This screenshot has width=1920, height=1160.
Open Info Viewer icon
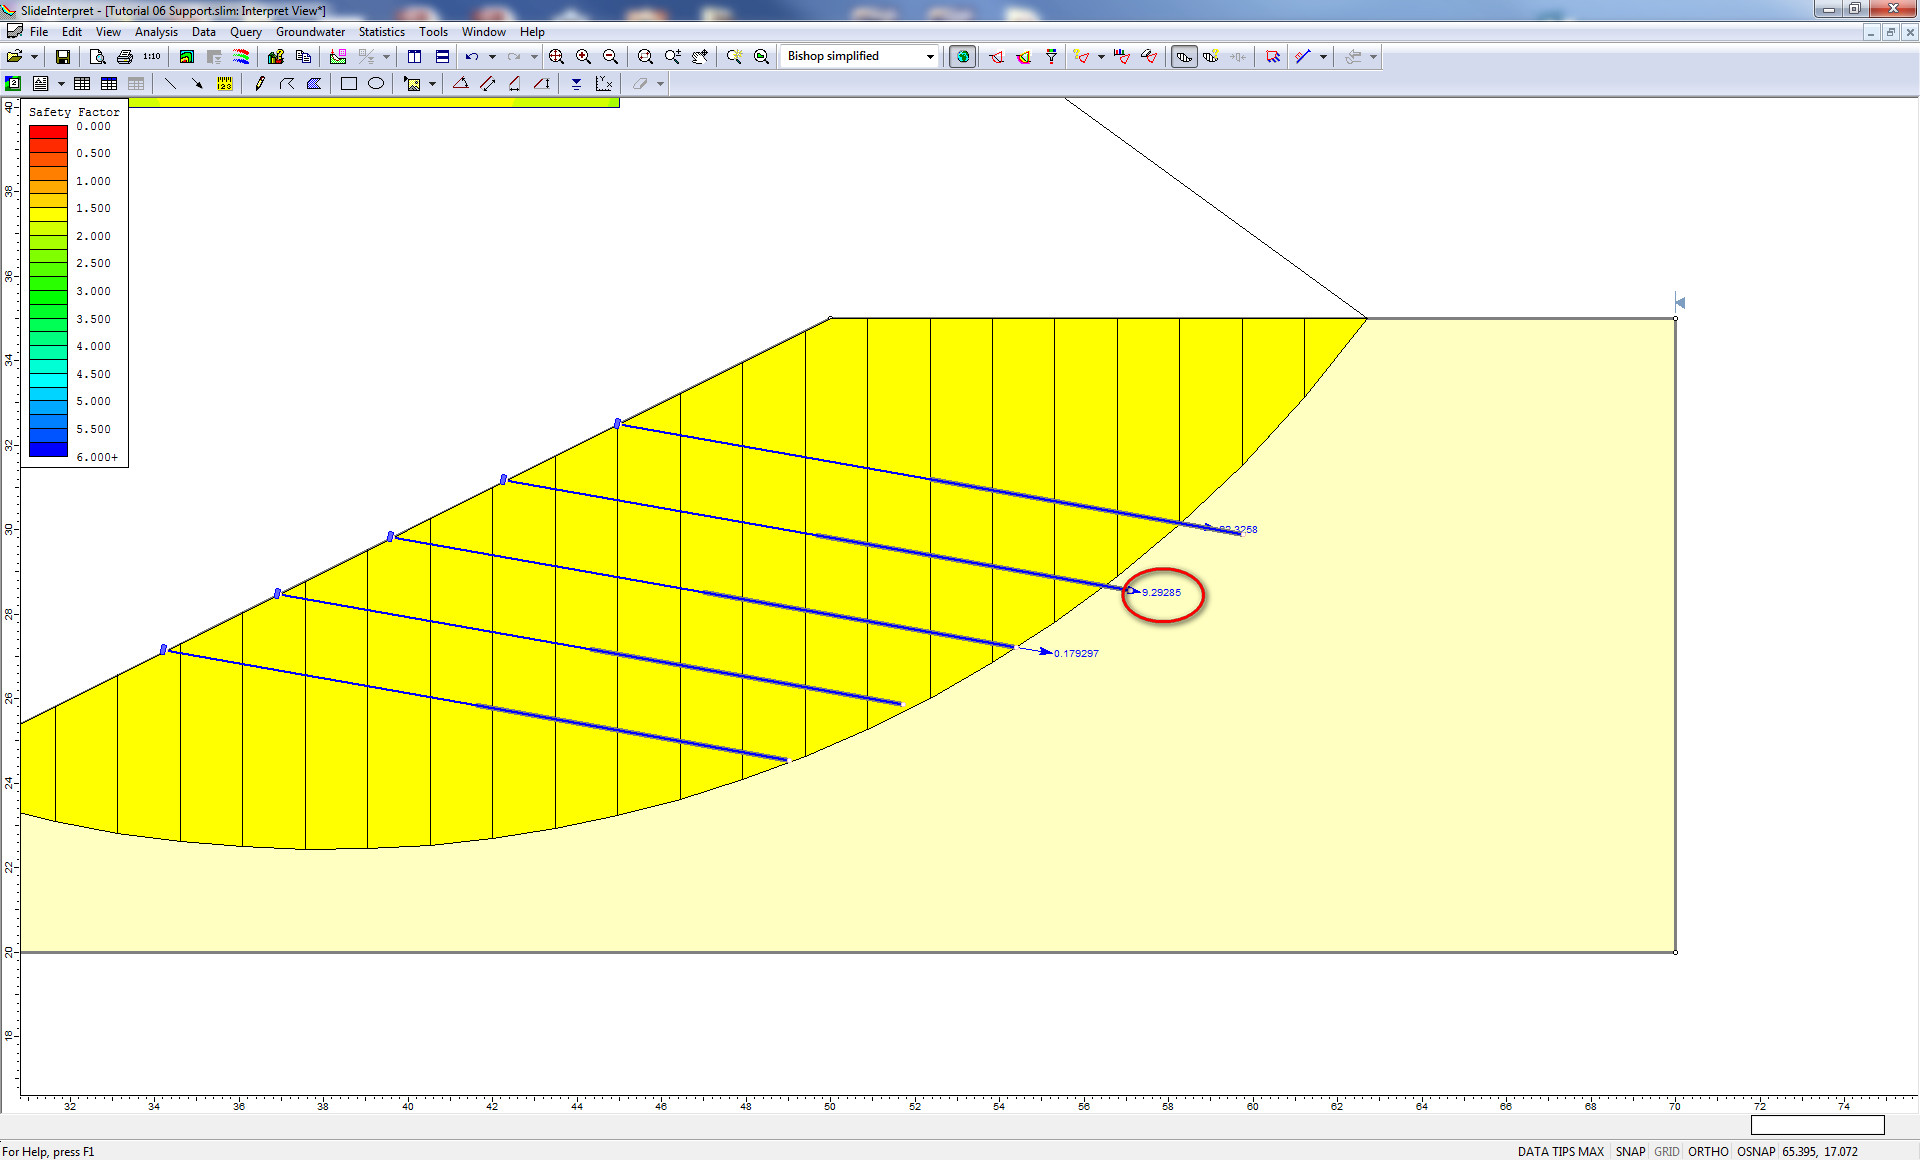(276, 57)
